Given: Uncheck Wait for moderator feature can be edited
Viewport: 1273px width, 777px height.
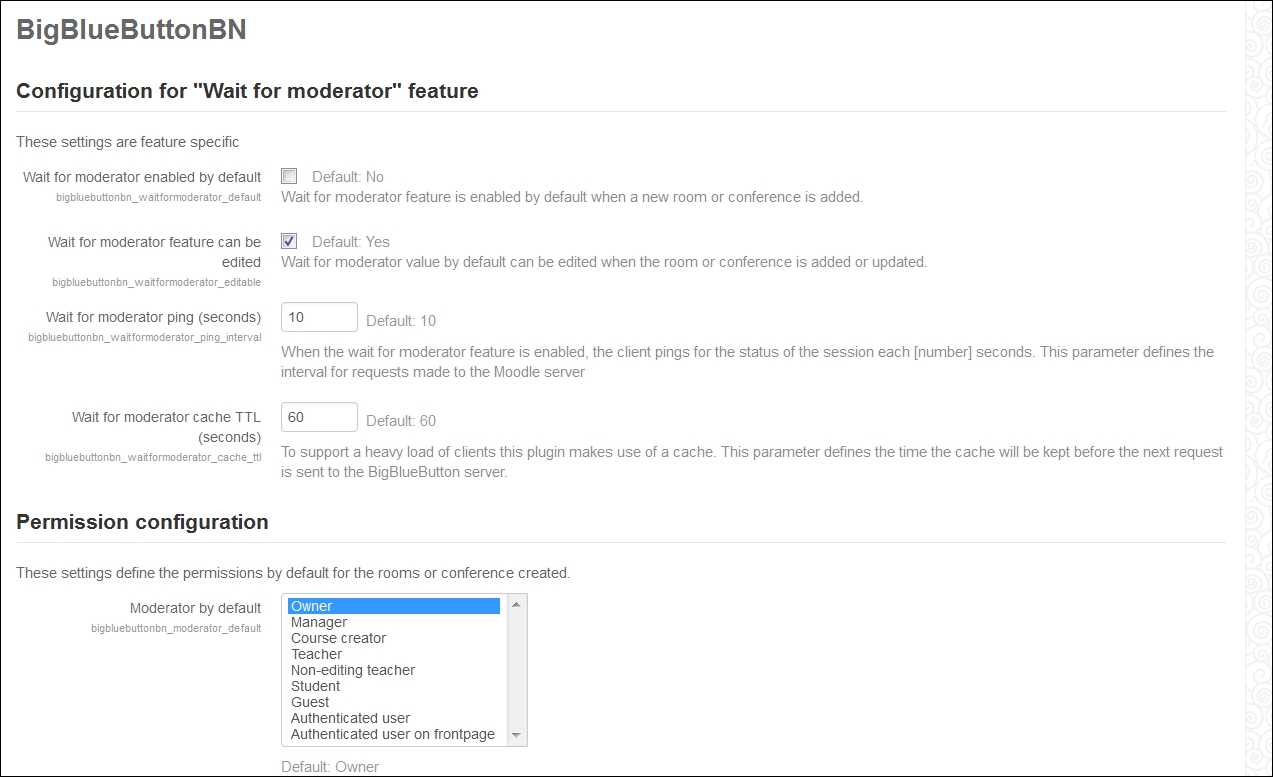Looking at the screenshot, I should point(289,241).
